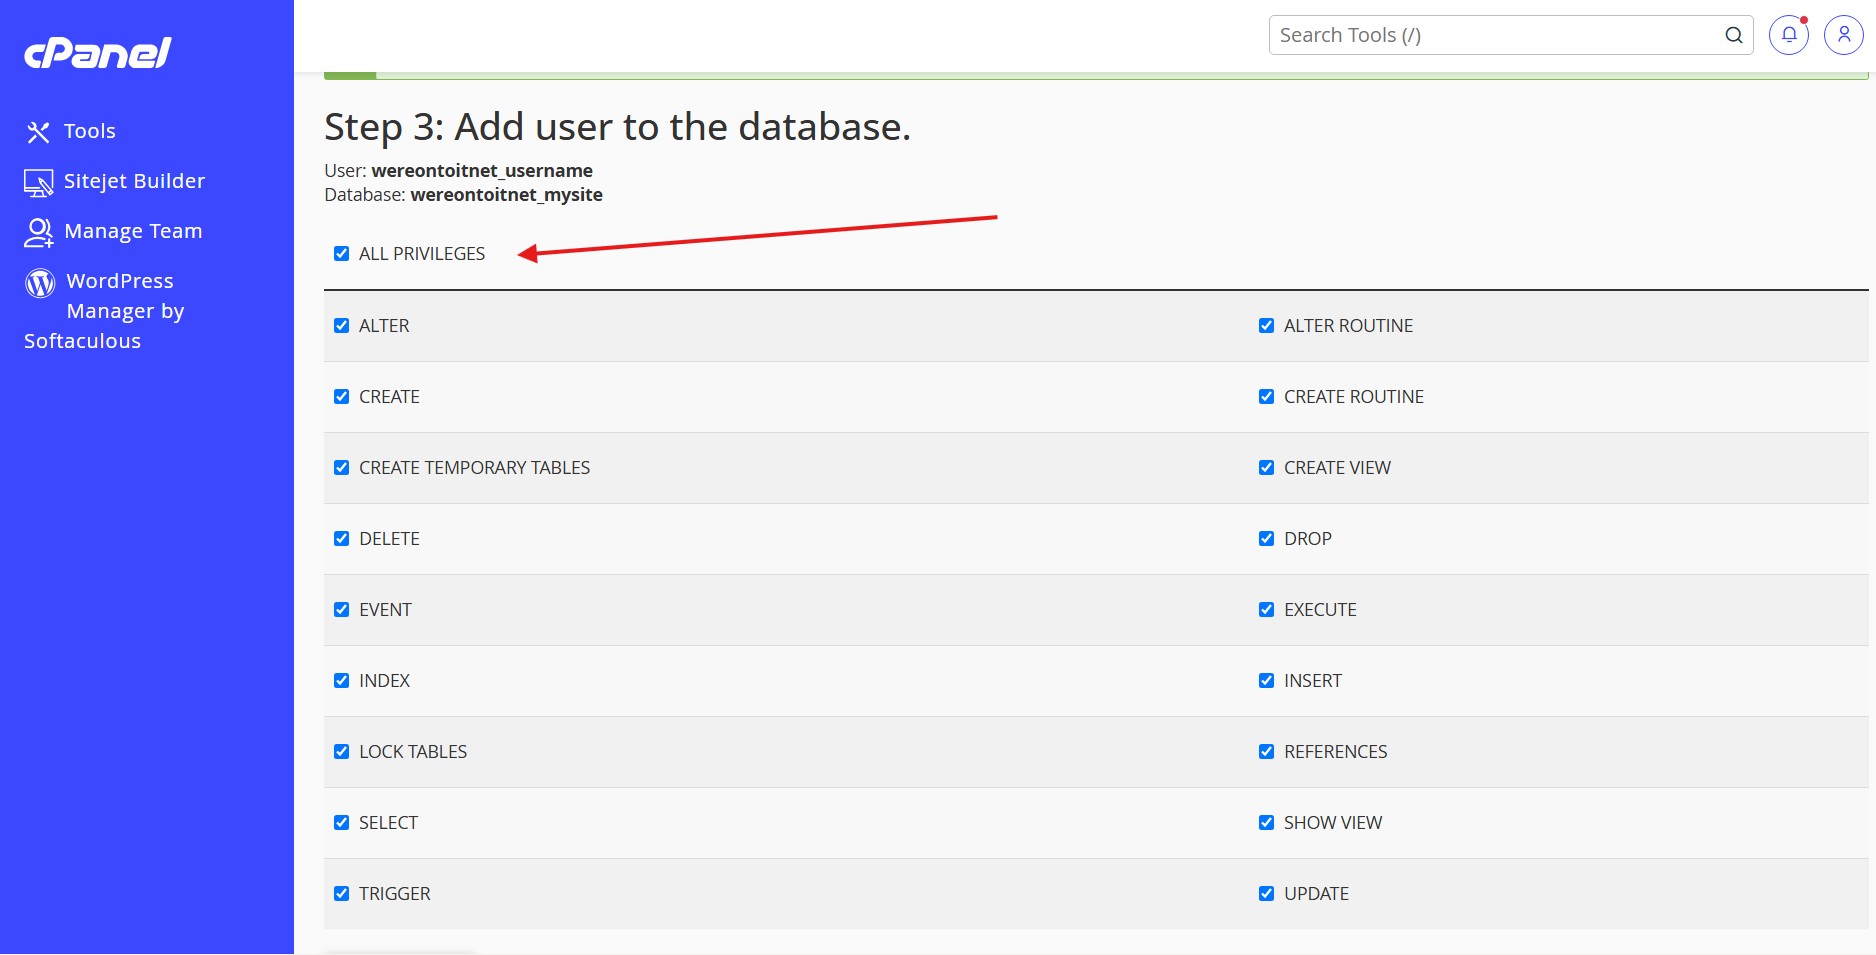
Task: Toggle the TRIGGER privilege checkbox
Action: (342, 894)
